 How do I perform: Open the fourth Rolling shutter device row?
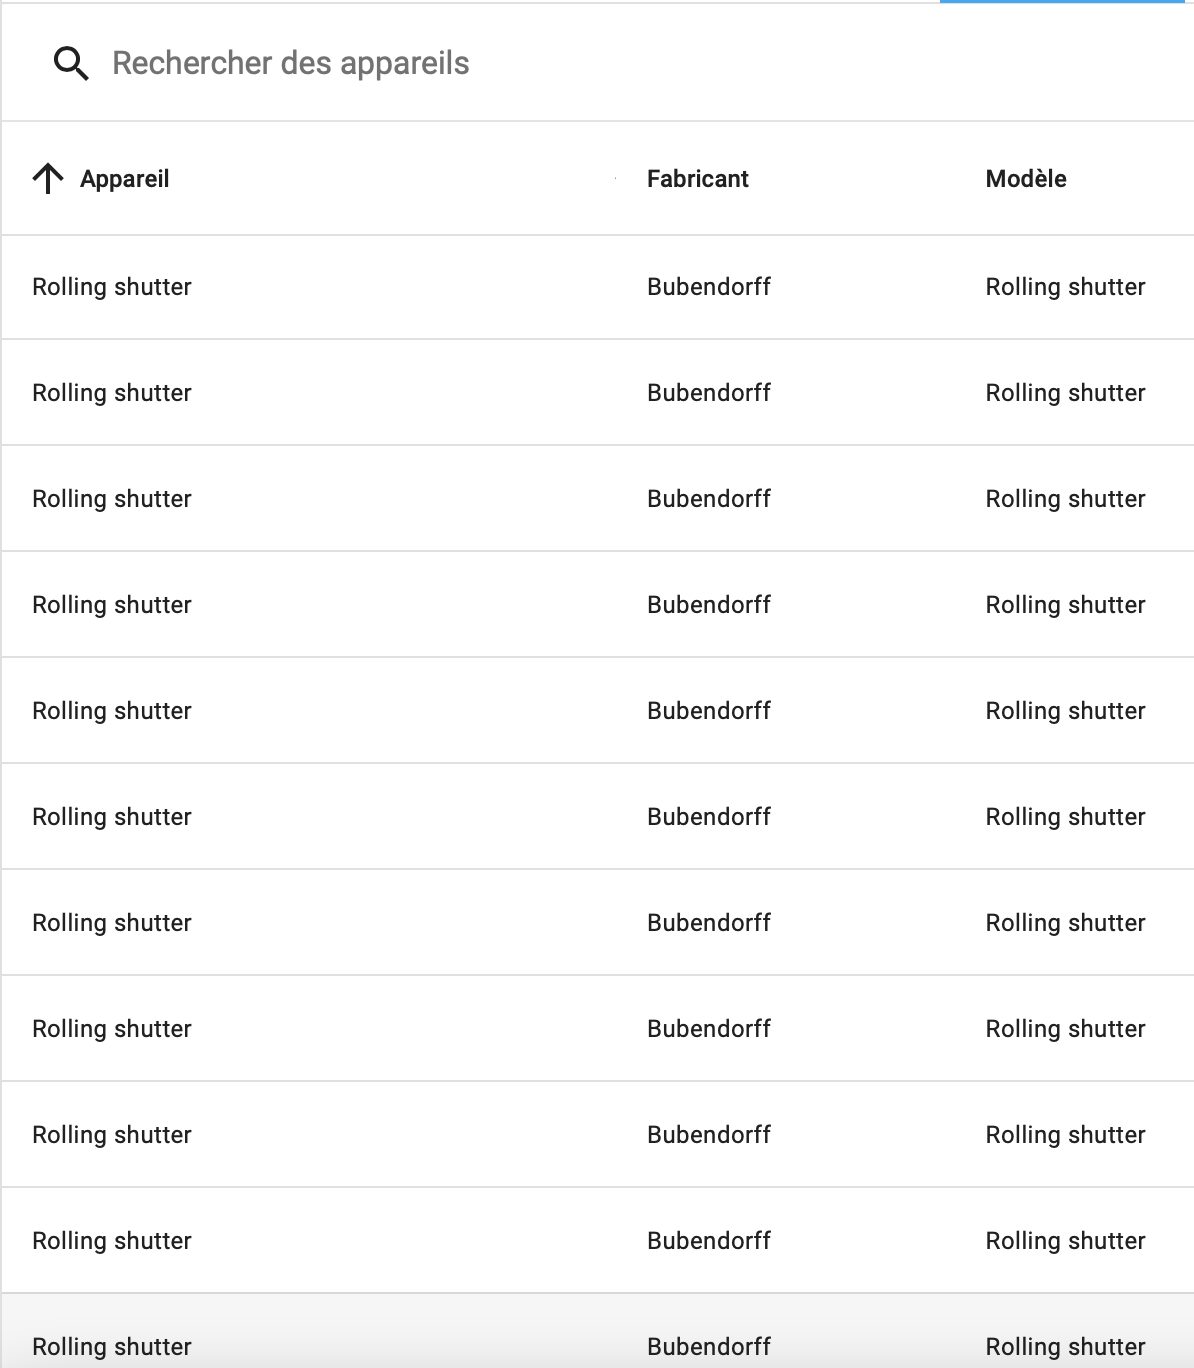(x=112, y=605)
